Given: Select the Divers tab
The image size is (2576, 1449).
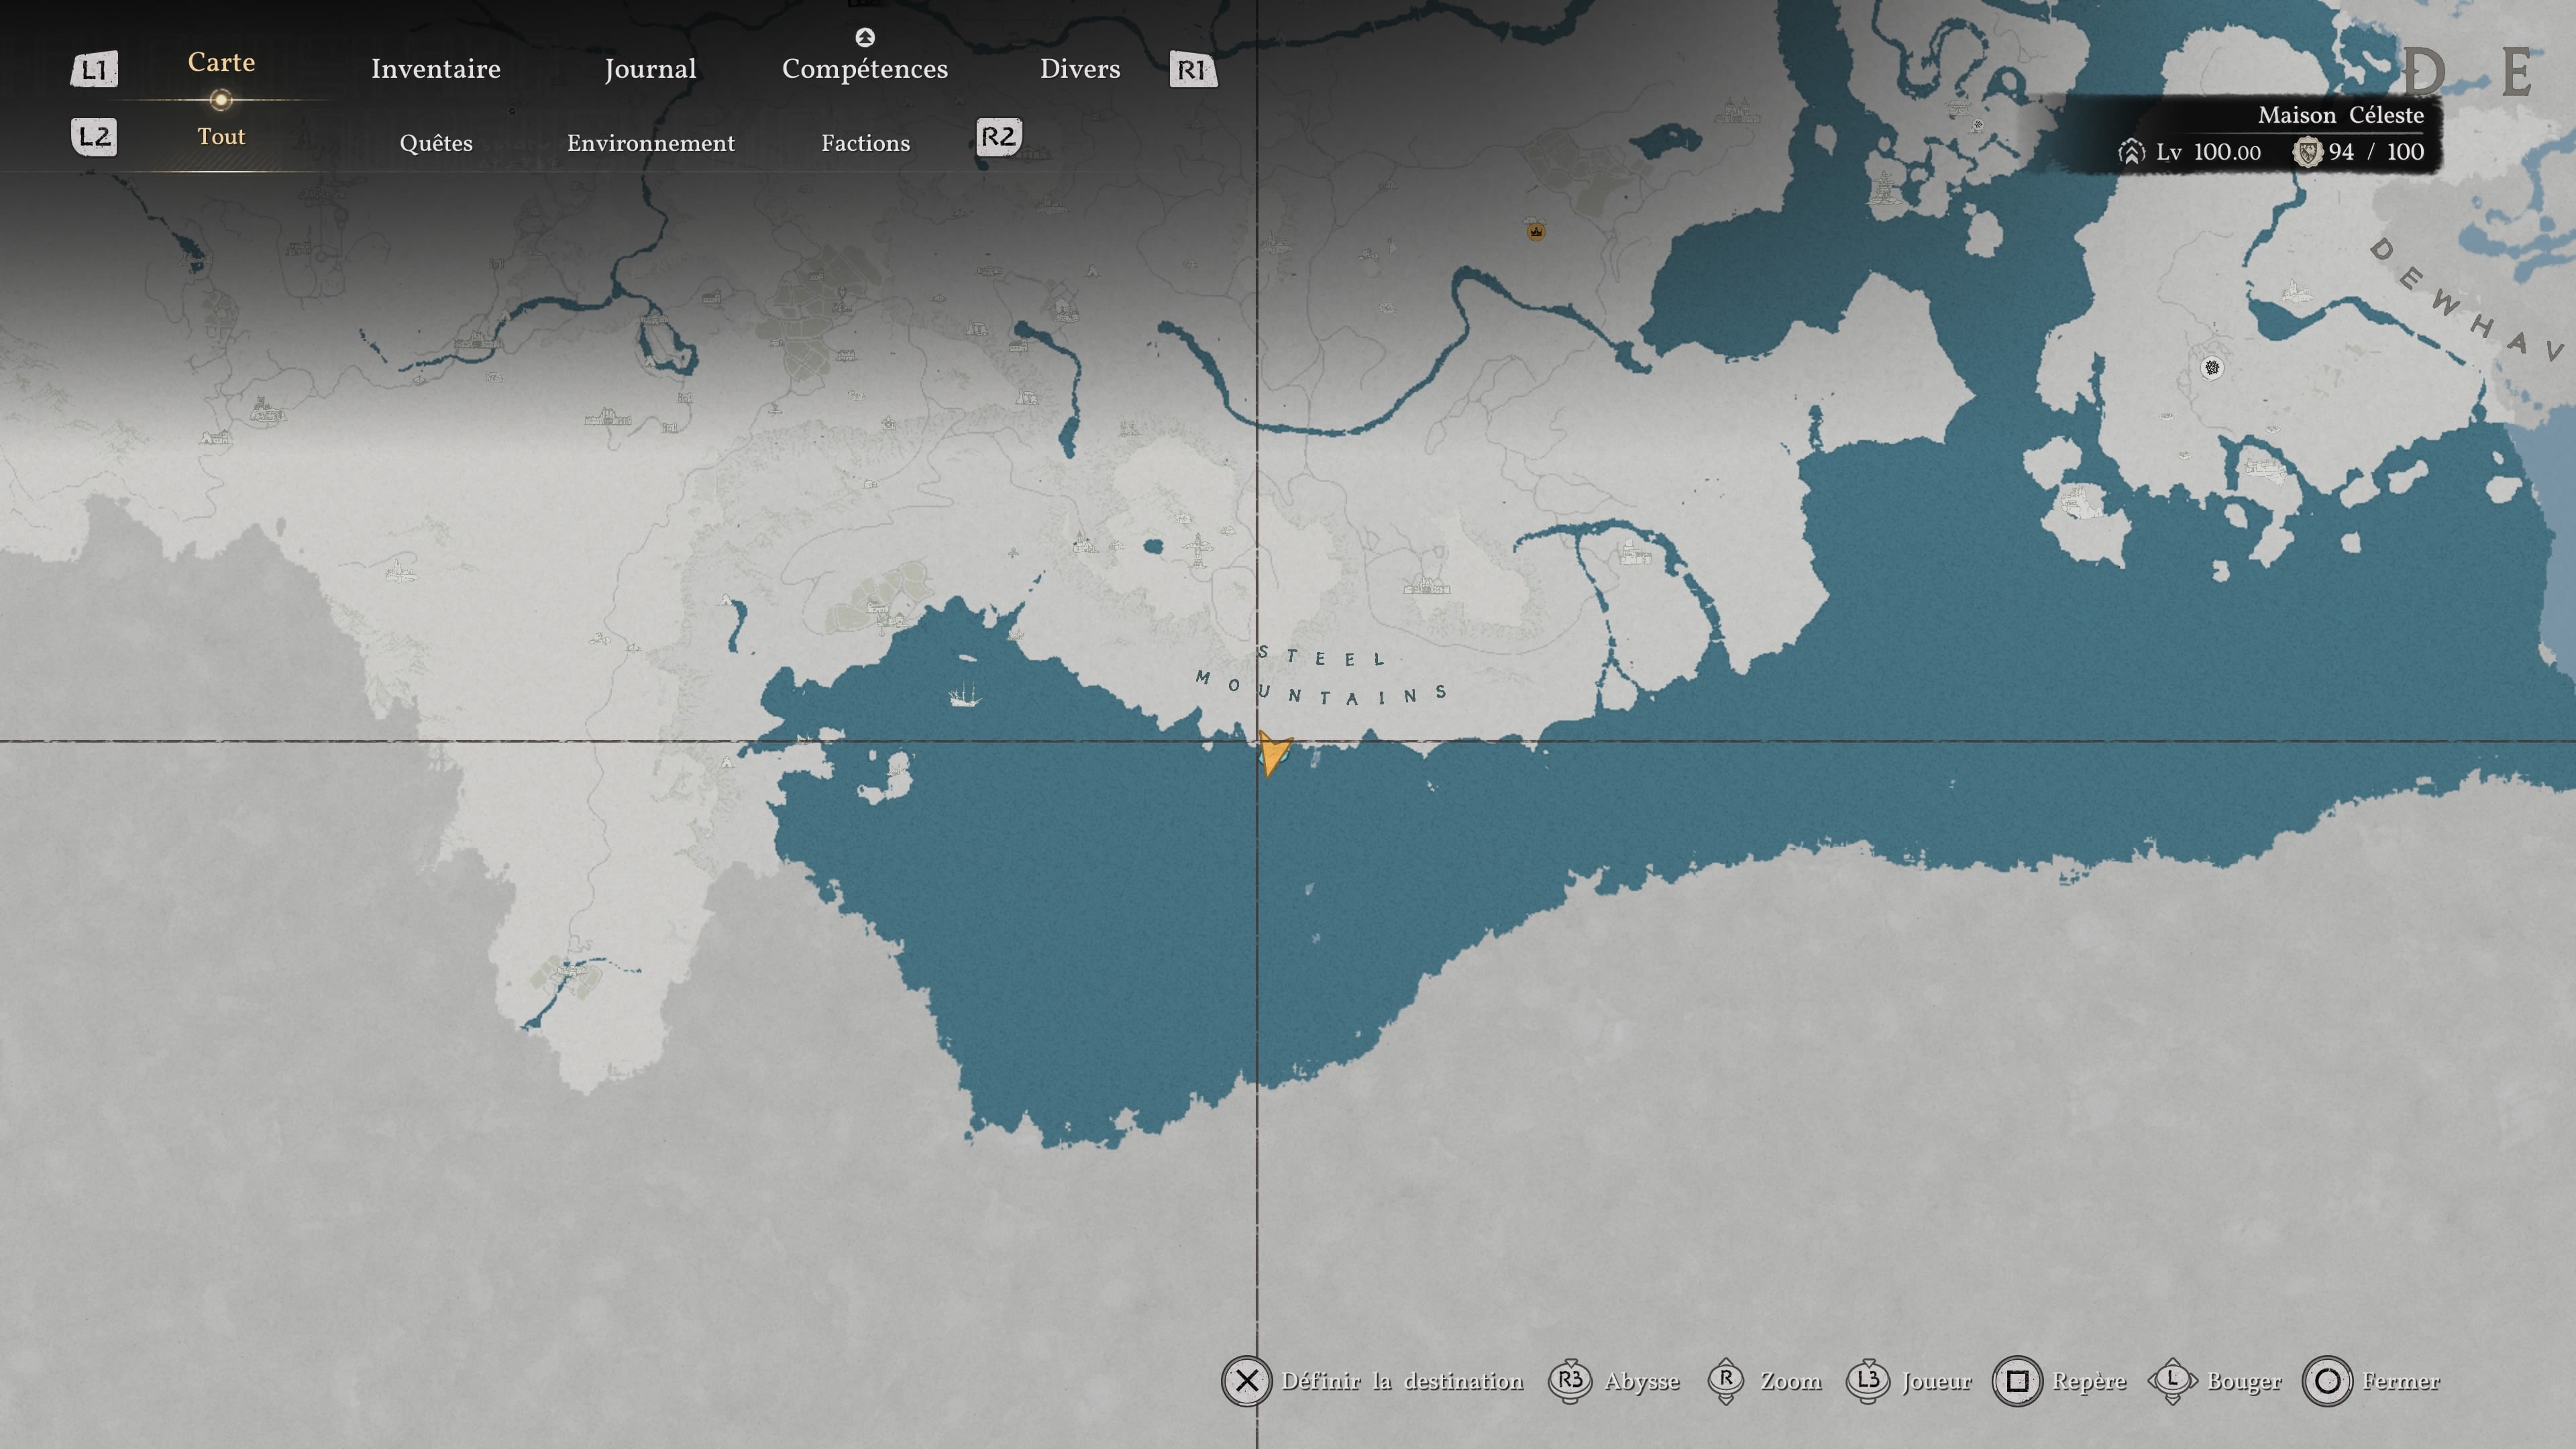Looking at the screenshot, I should coord(1080,69).
